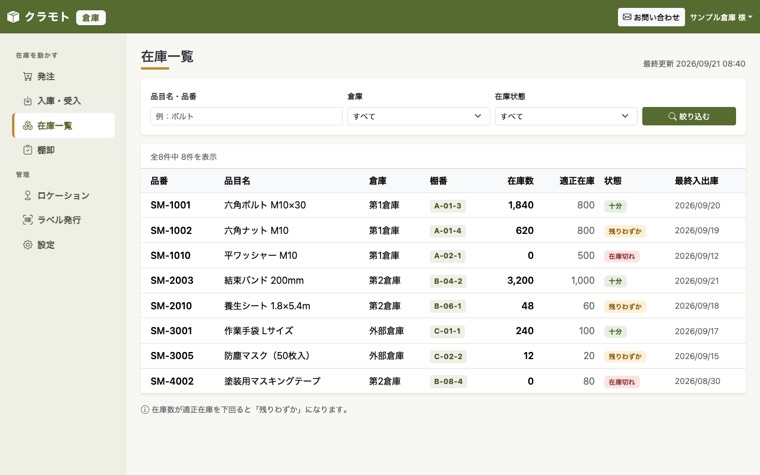Screen dimensions: 760x475
Task: Click the 在庫数 column header
Action: coord(520,181)
